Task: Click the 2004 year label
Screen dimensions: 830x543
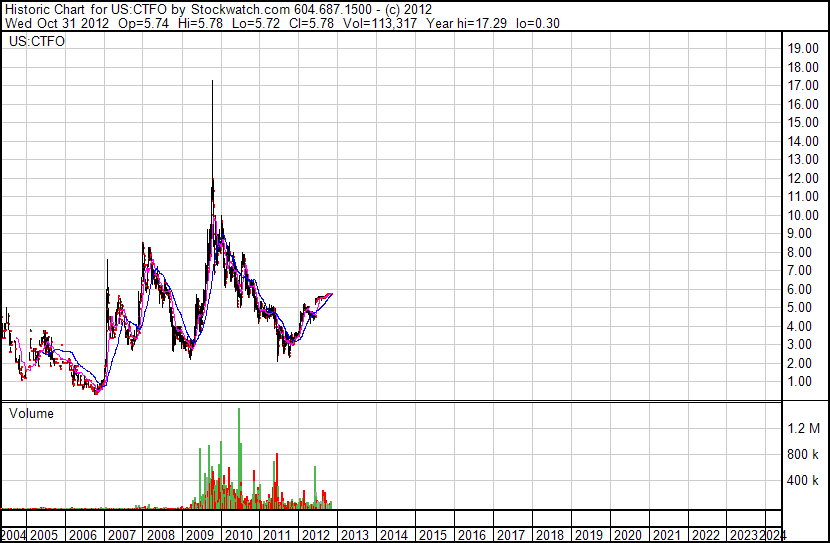Action: (x=14, y=535)
